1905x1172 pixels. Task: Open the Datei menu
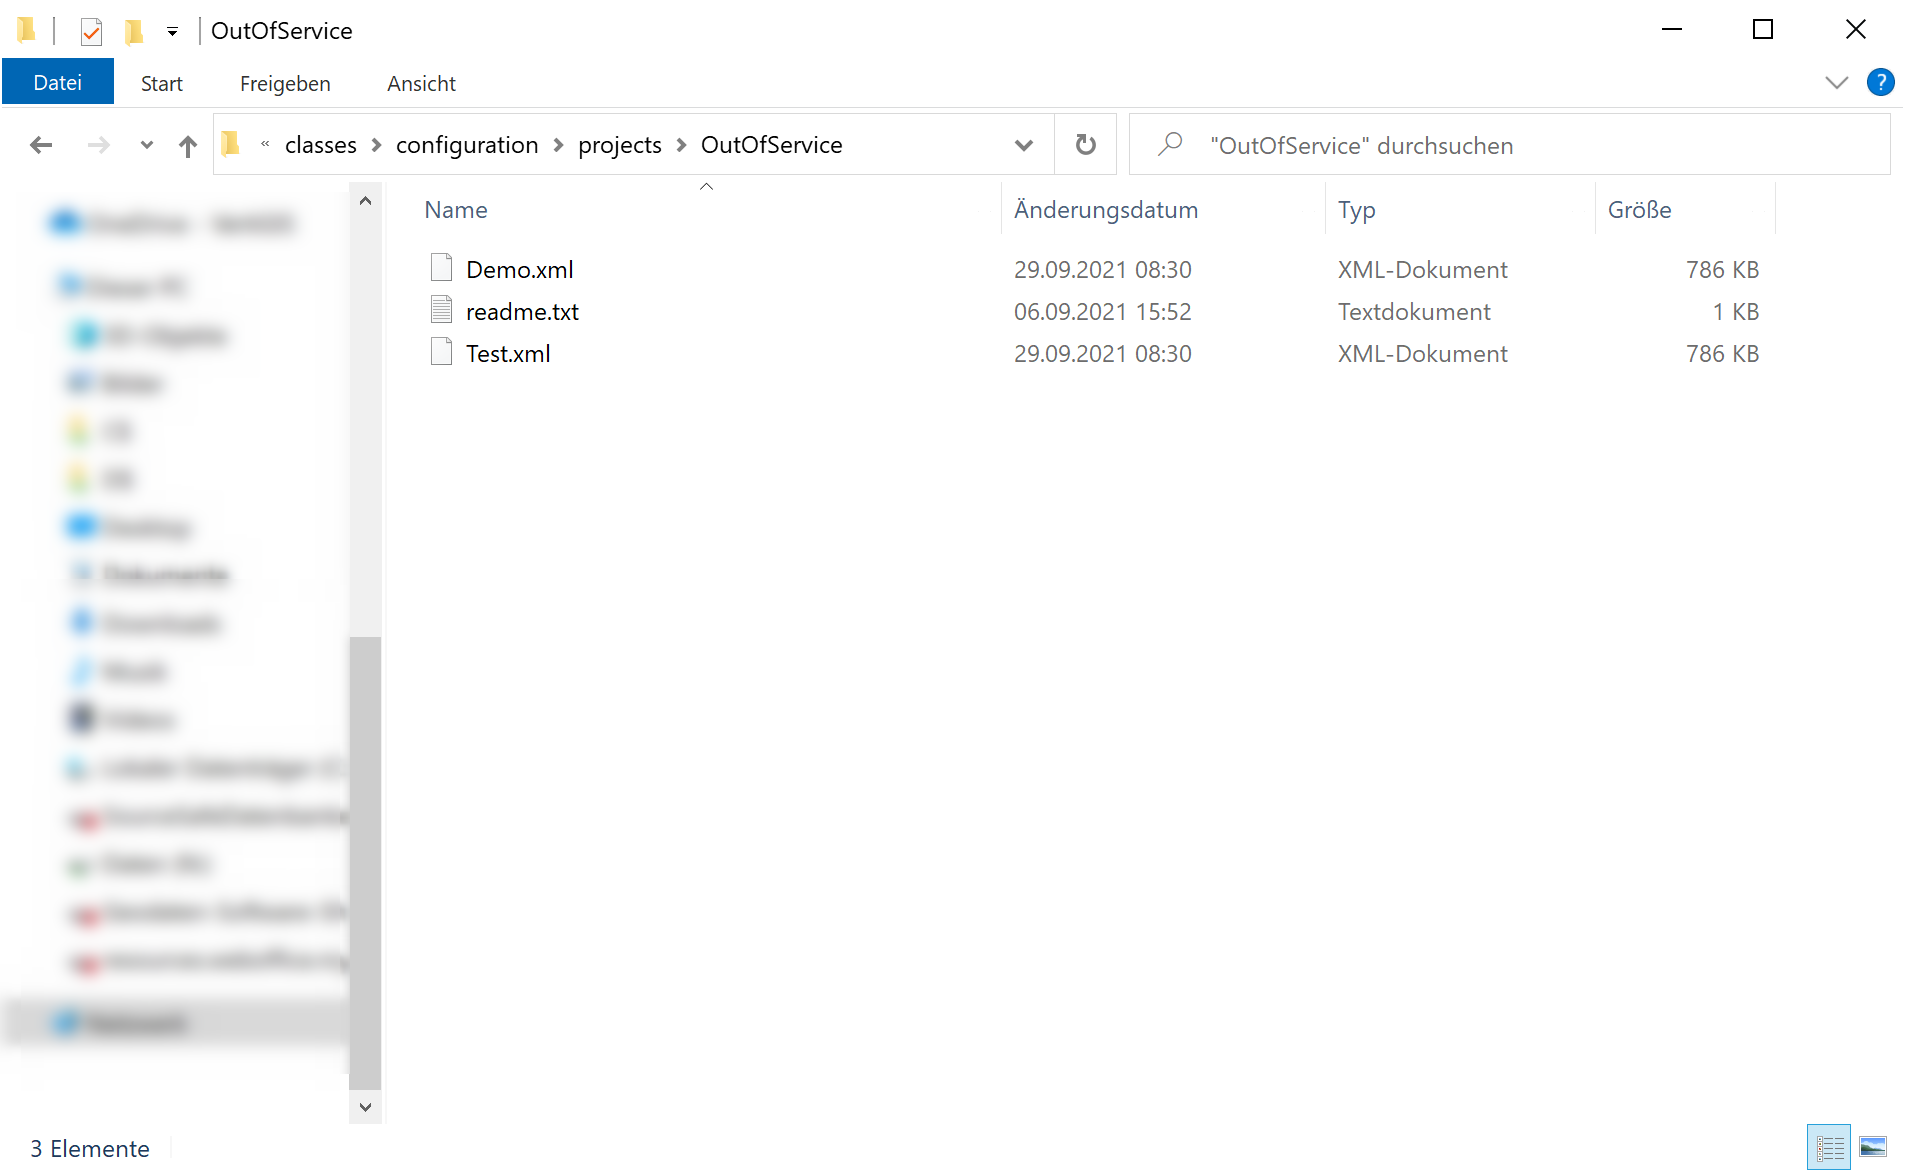(x=57, y=81)
